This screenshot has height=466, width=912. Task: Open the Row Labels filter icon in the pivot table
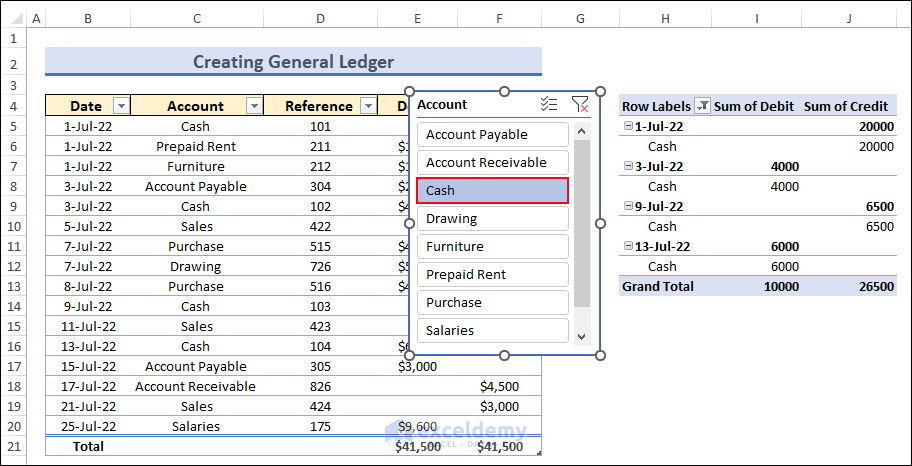(703, 107)
